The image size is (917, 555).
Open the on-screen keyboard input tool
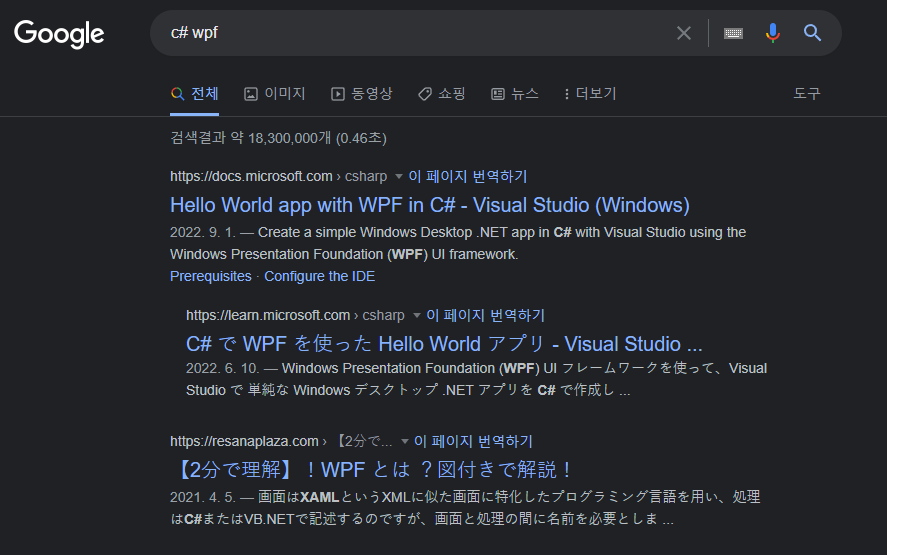point(733,33)
